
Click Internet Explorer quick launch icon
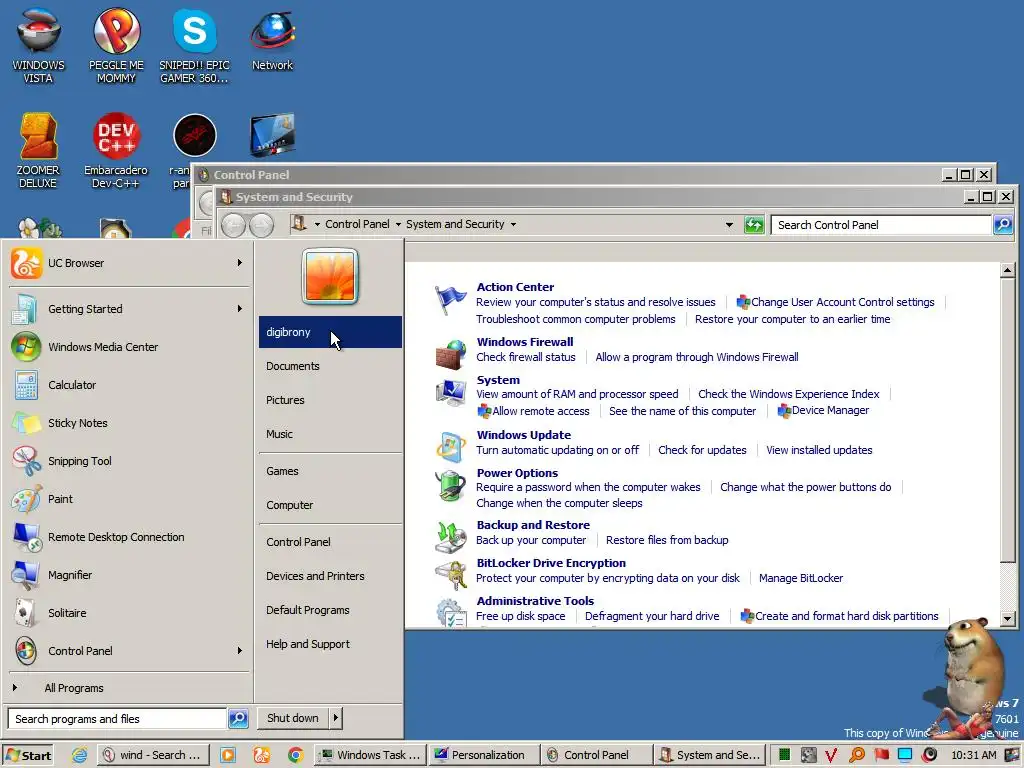pyautogui.click(x=80, y=755)
